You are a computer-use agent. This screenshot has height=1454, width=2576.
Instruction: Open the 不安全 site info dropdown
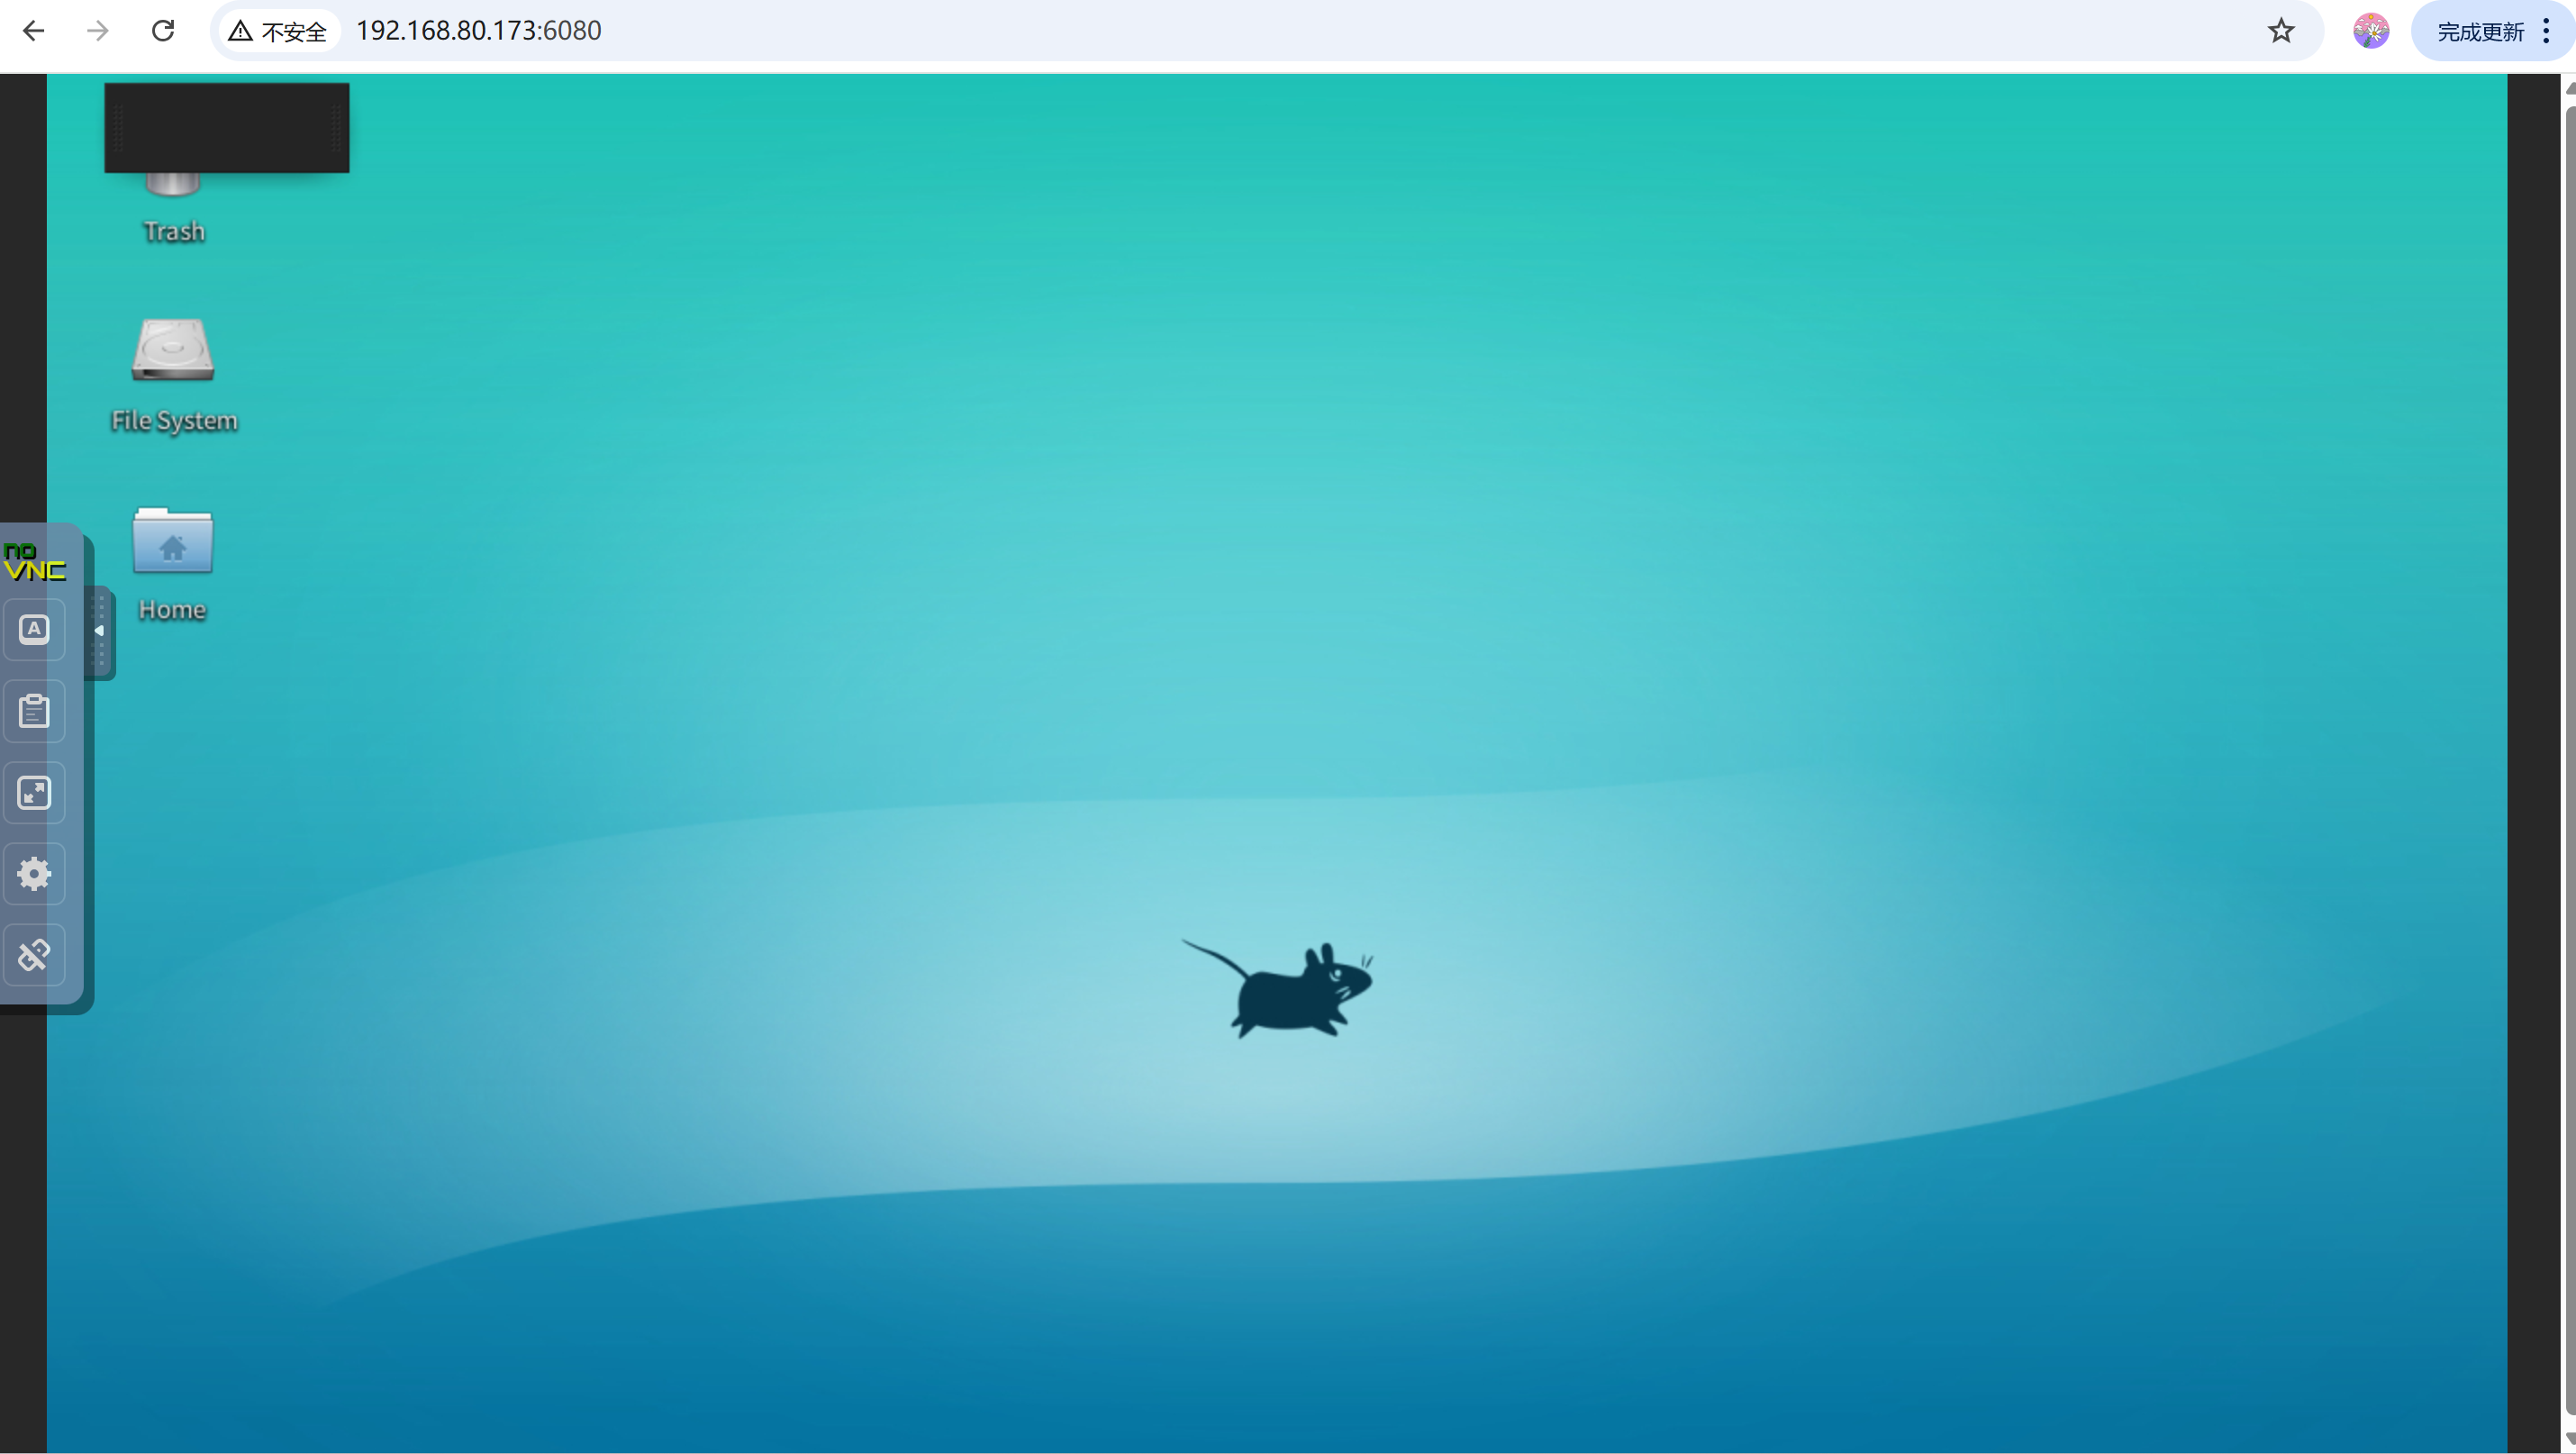click(x=278, y=32)
